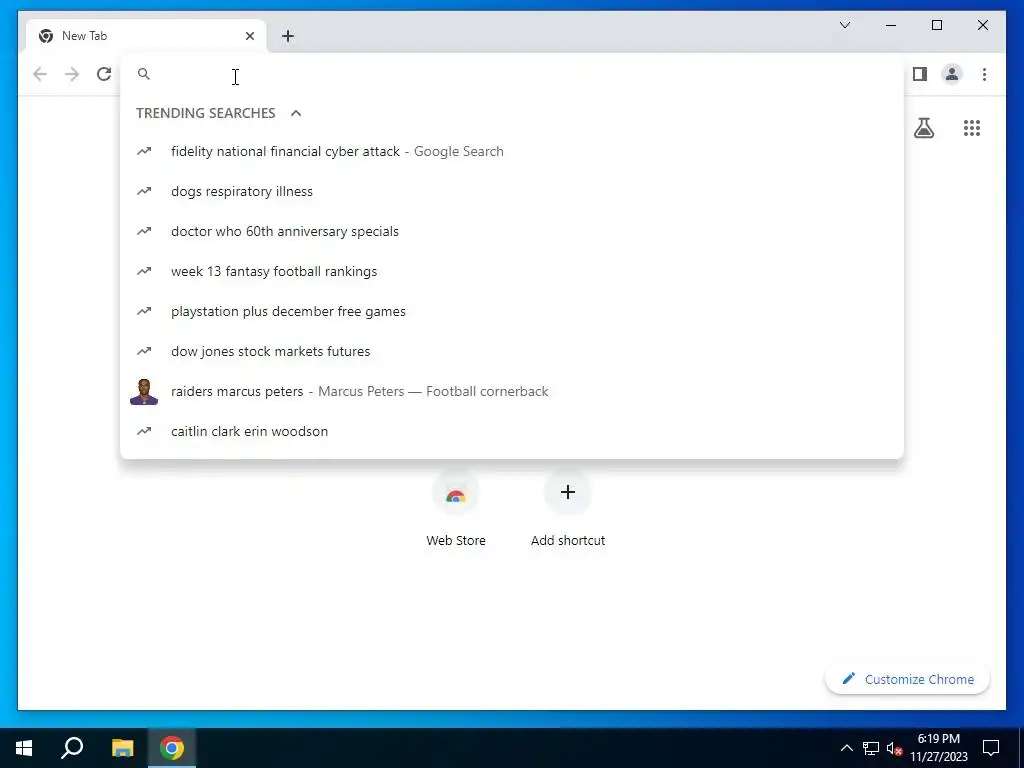
Task: Open Customize Chrome
Action: click(907, 679)
